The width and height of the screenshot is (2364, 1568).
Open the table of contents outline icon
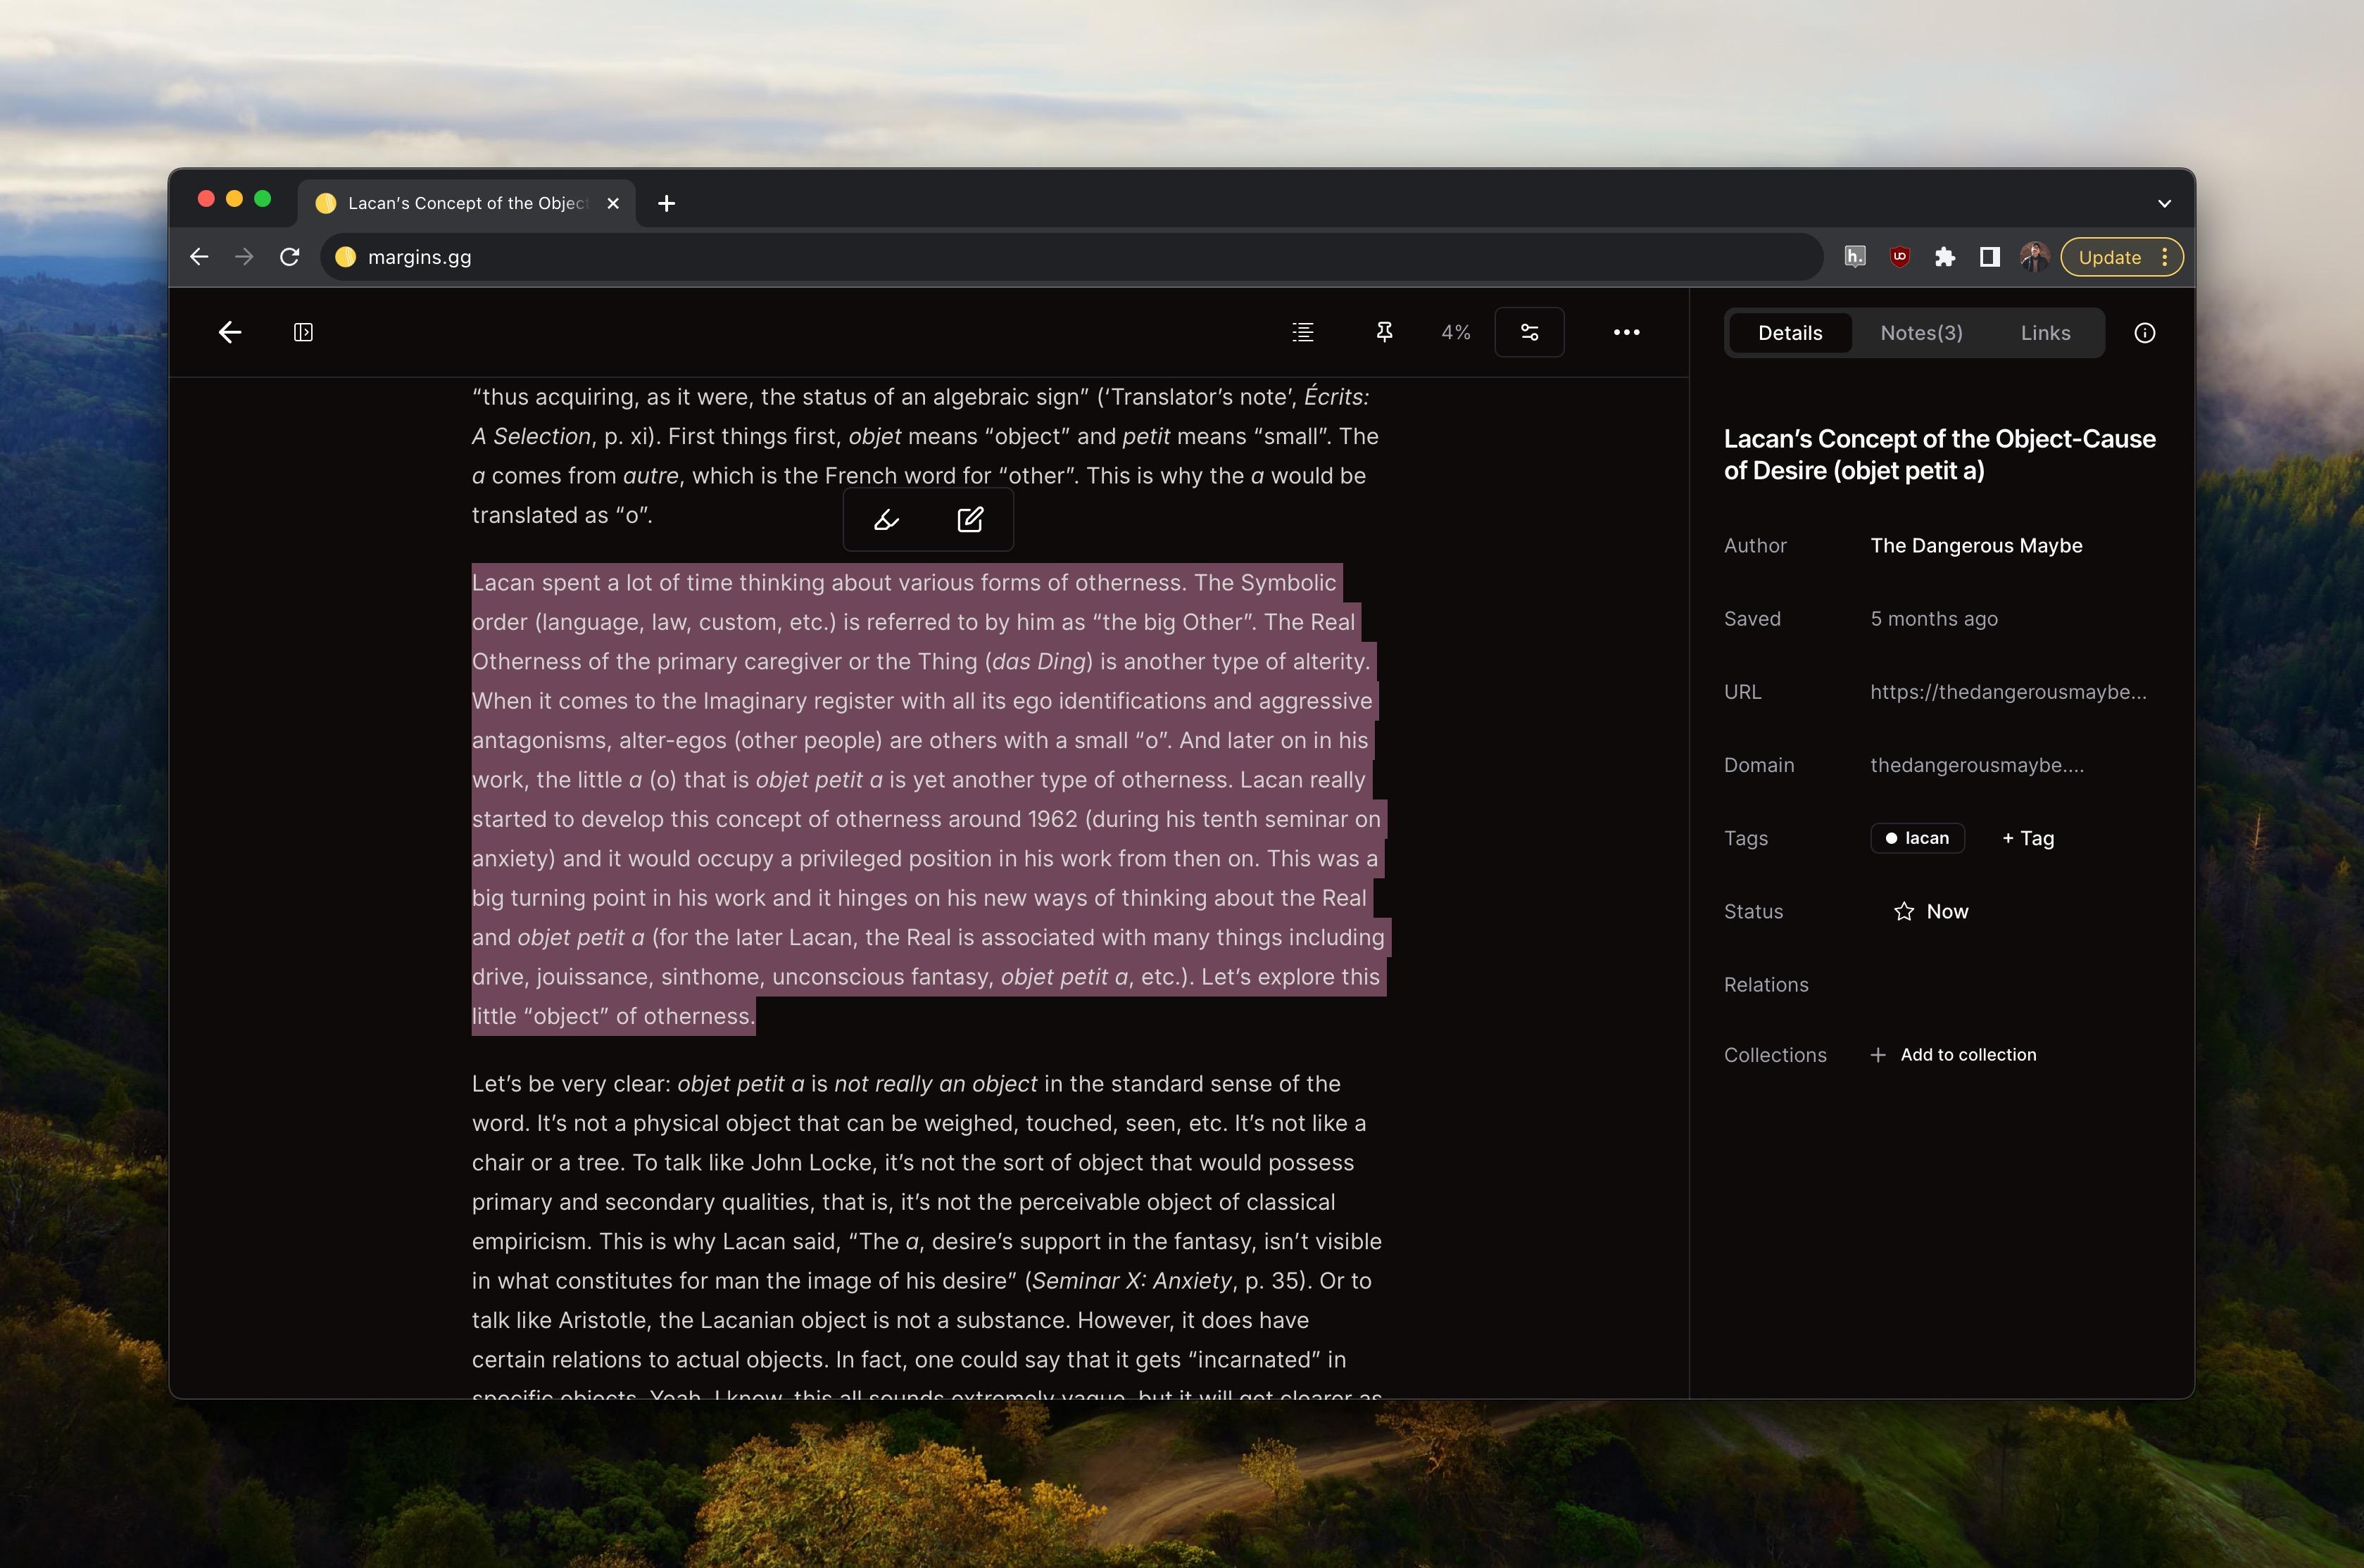pyautogui.click(x=1303, y=332)
